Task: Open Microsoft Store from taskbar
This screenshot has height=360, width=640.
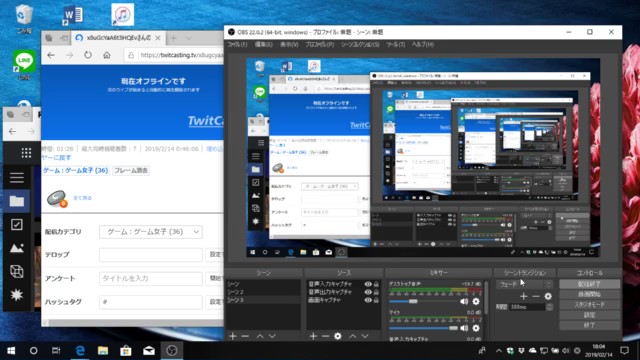Action: tap(126, 351)
